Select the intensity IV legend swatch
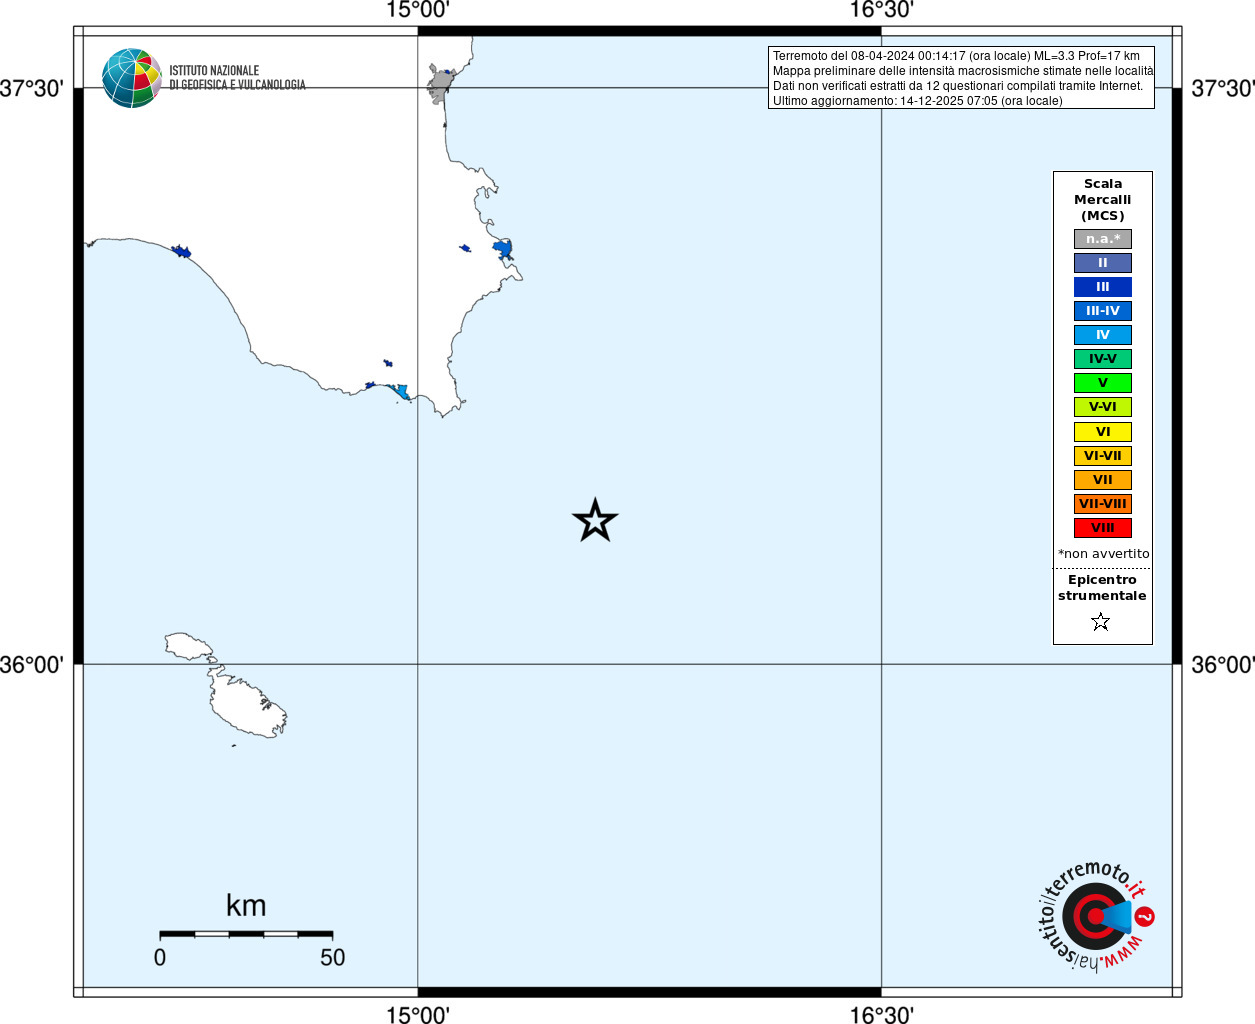 pos(1103,335)
